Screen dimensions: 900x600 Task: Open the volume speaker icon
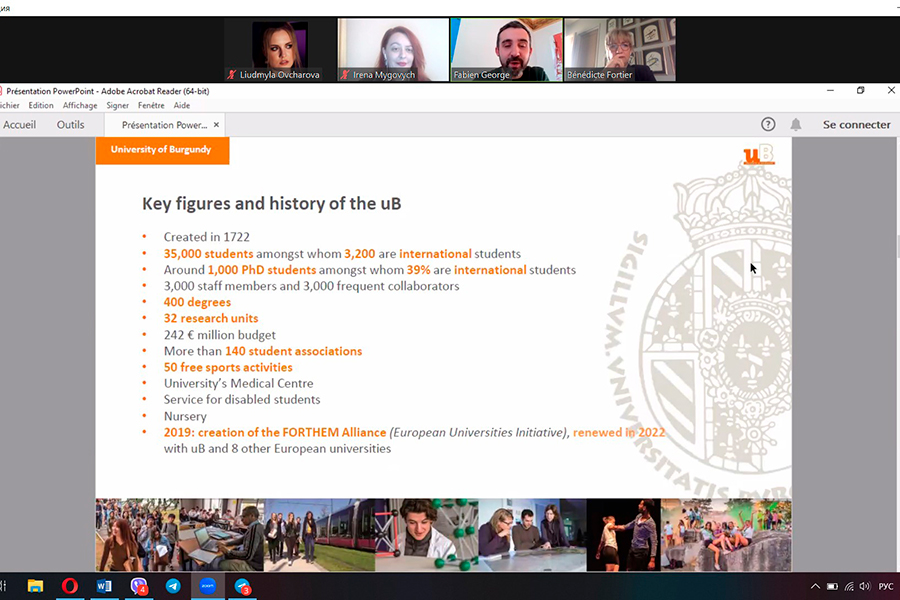pyautogui.click(x=865, y=586)
